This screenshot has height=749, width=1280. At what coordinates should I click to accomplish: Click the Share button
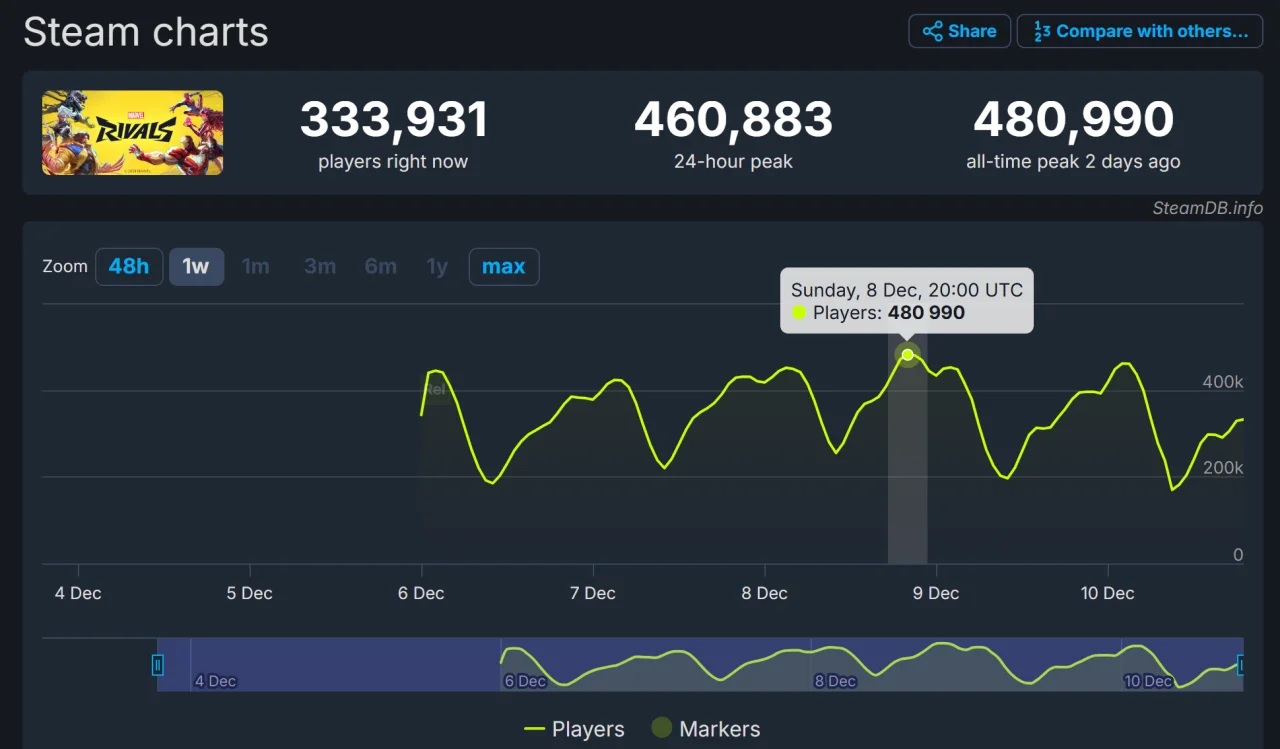pyautogui.click(x=959, y=31)
